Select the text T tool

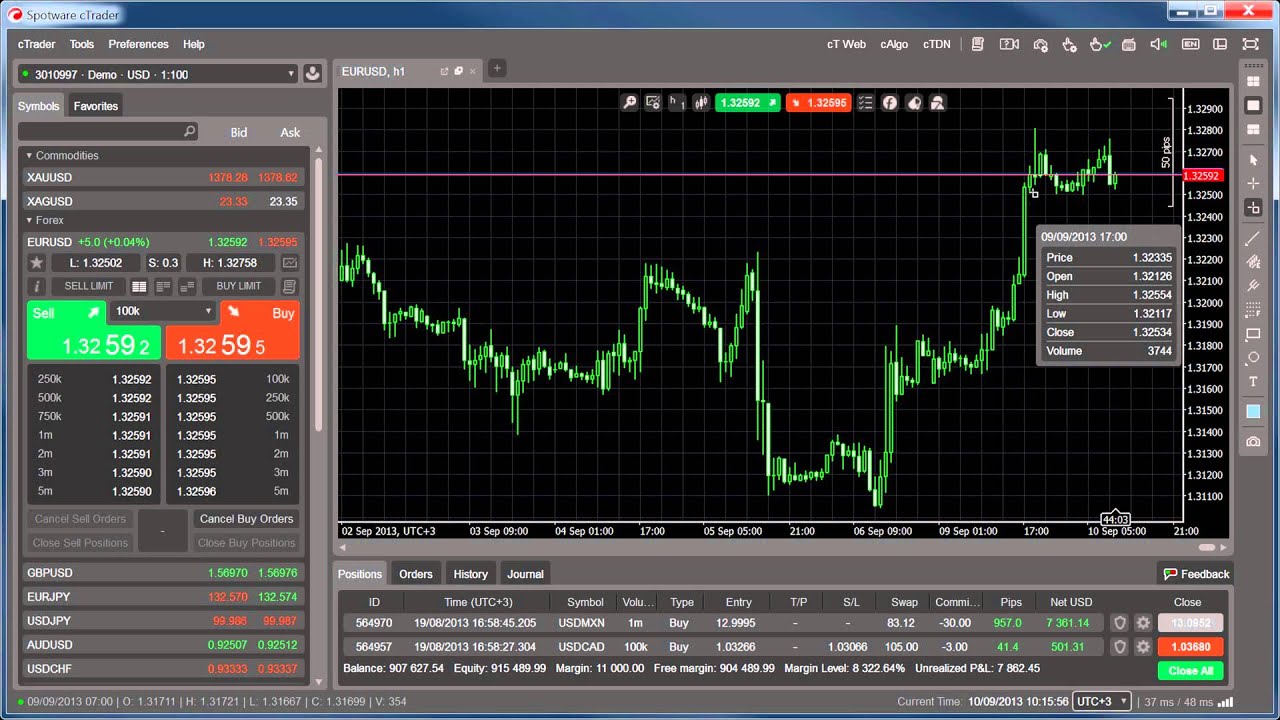coord(1253,382)
